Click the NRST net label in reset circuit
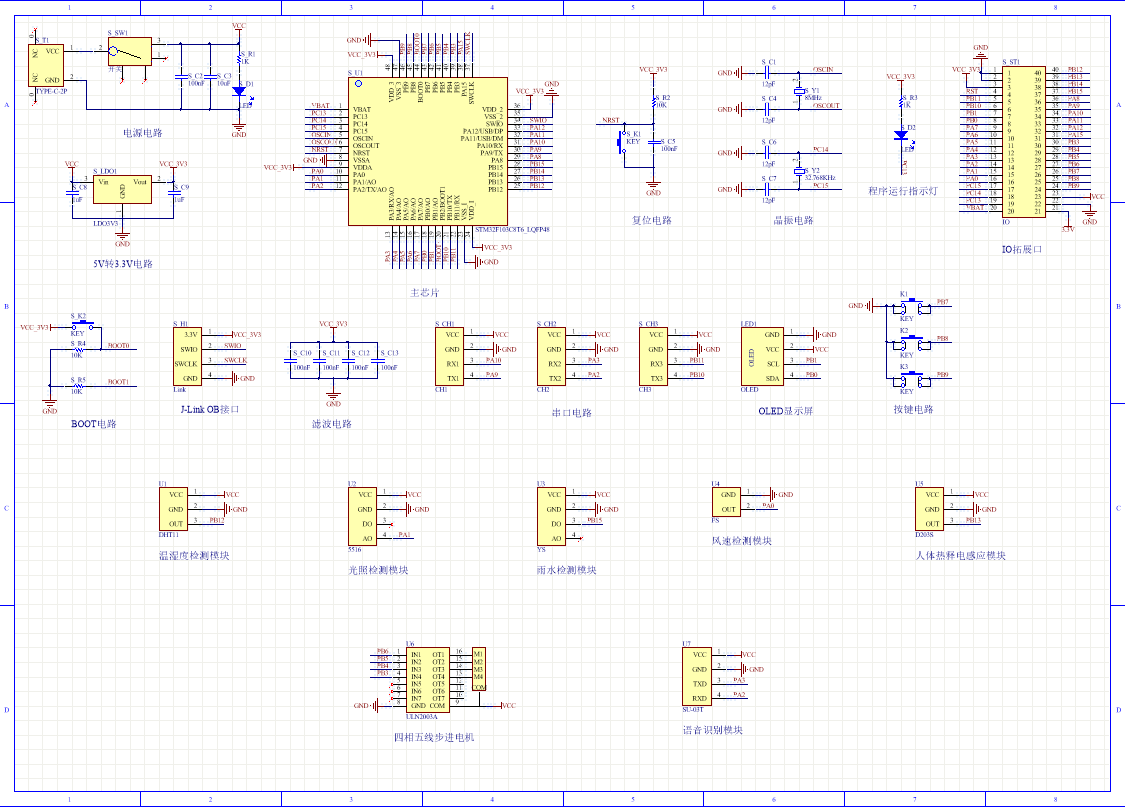Viewport: 1125px width, 807px height. tap(611, 121)
